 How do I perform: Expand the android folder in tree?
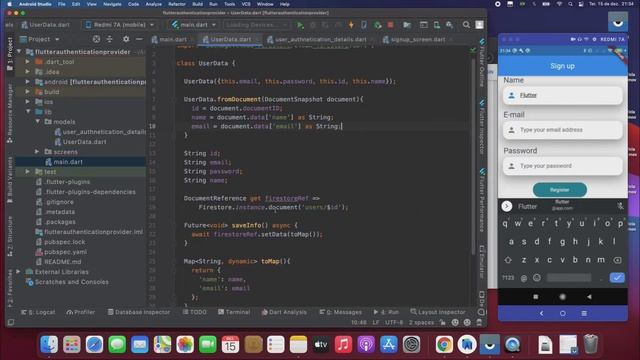point(28,82)
